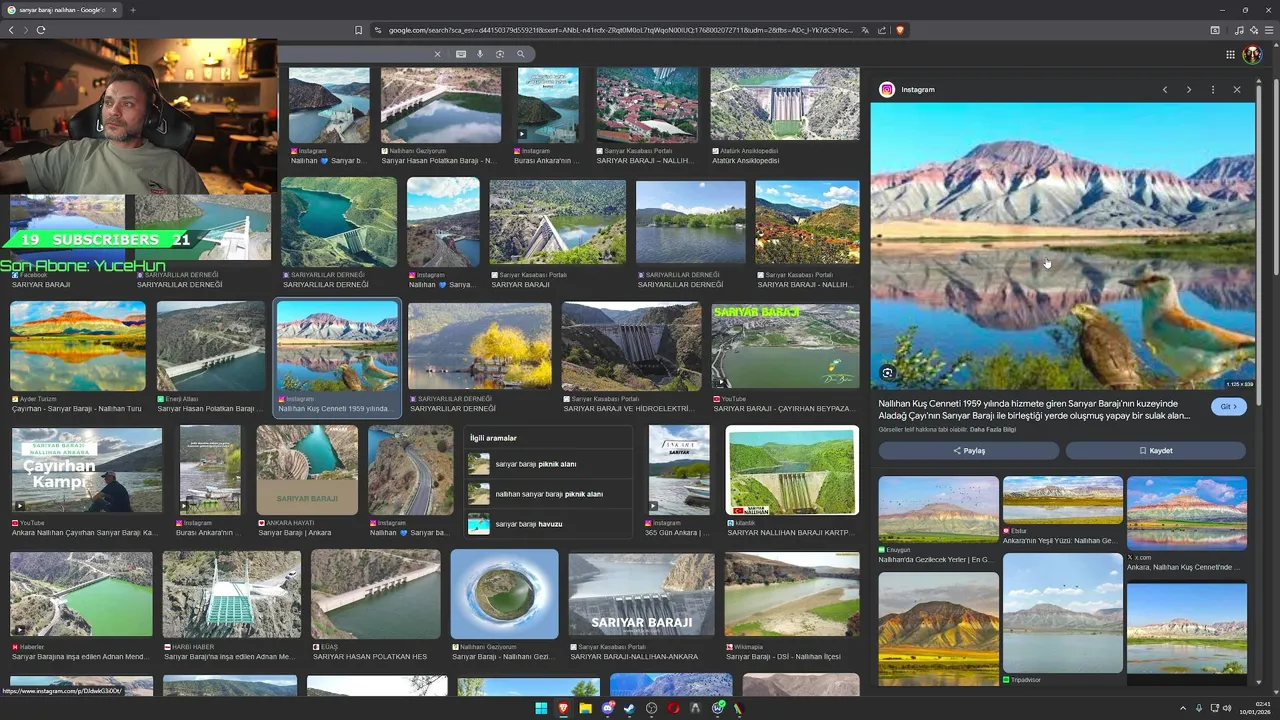
Task: Click the Lens search icon on preview image
Action: [x=887, y=373]
